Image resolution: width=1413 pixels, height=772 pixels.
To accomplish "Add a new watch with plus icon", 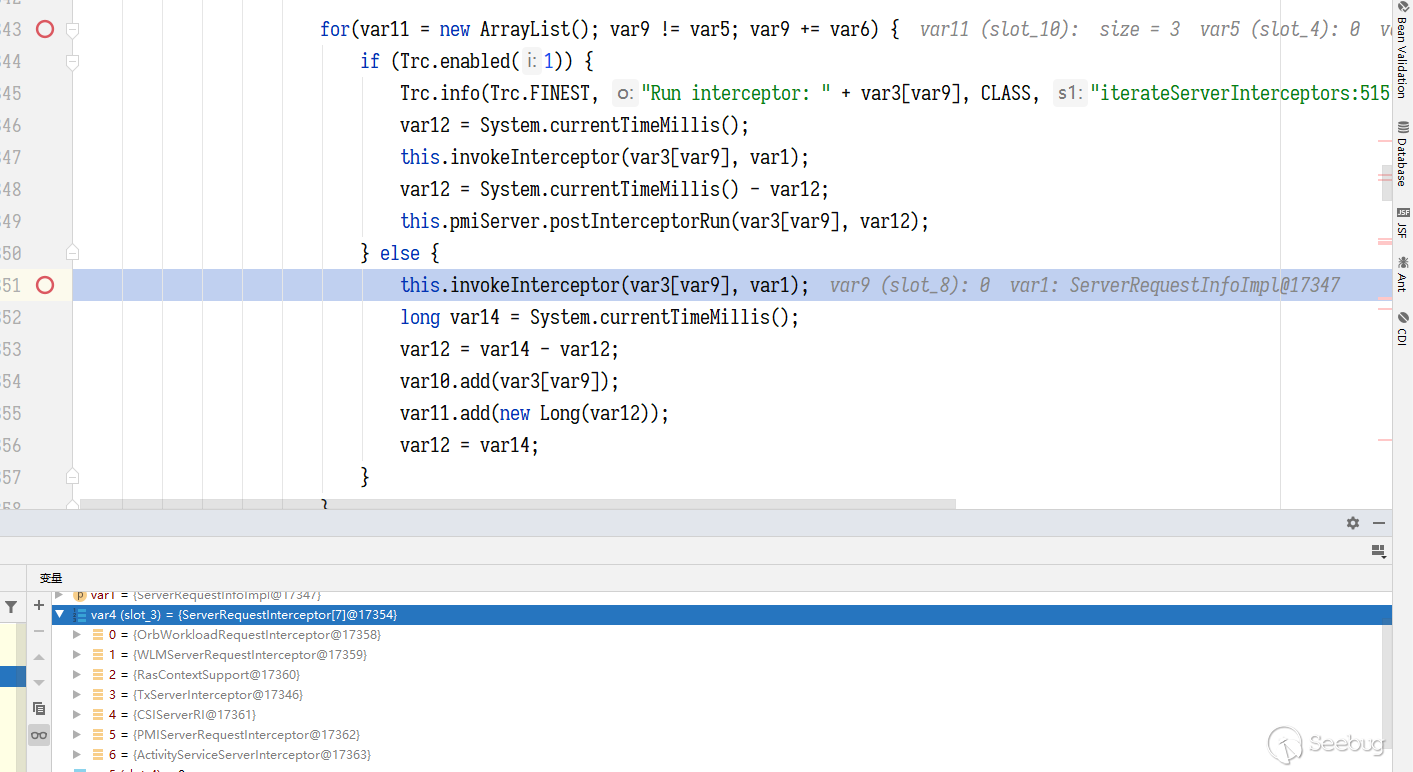I will pyautogui.click(x=39, y=605).
